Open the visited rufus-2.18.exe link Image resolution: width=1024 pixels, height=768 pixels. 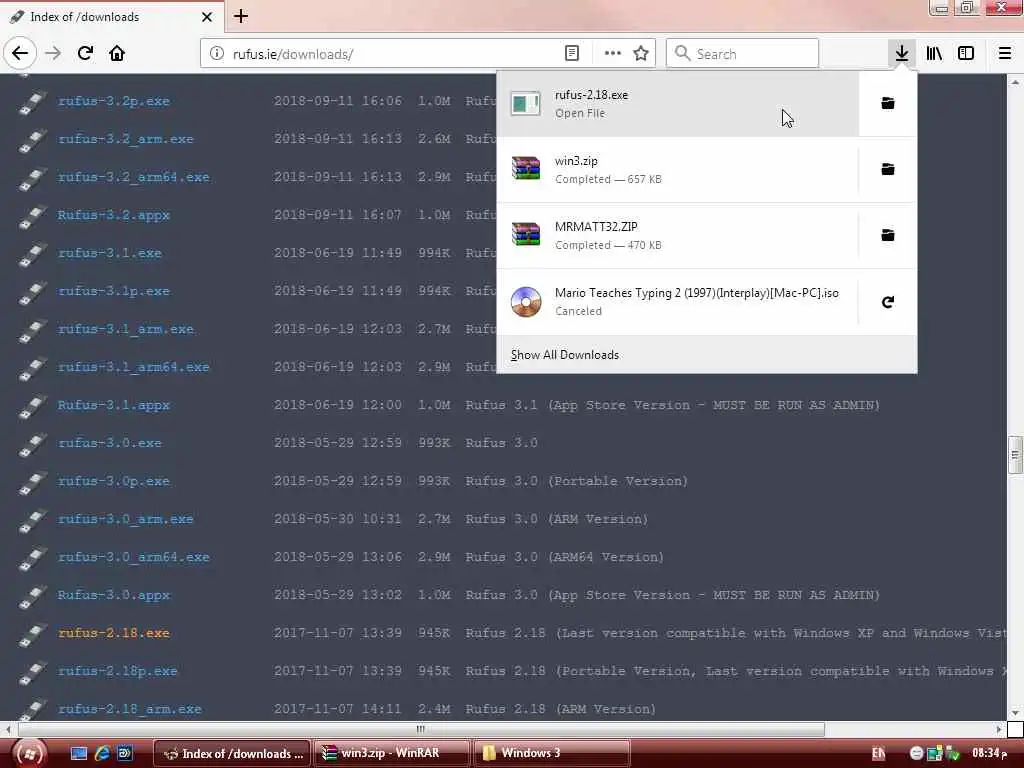[x=114, y=633]
